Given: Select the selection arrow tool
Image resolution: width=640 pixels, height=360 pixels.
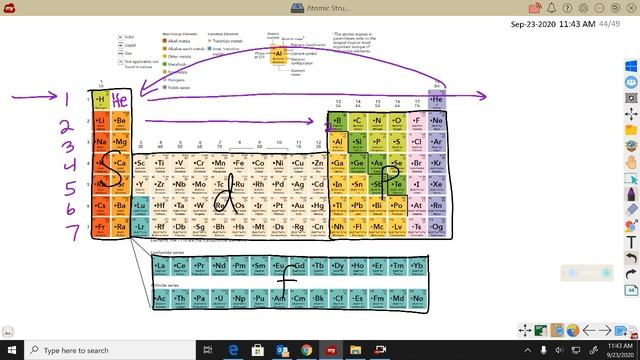Looking at the screenshot, I should click(631, 178).
